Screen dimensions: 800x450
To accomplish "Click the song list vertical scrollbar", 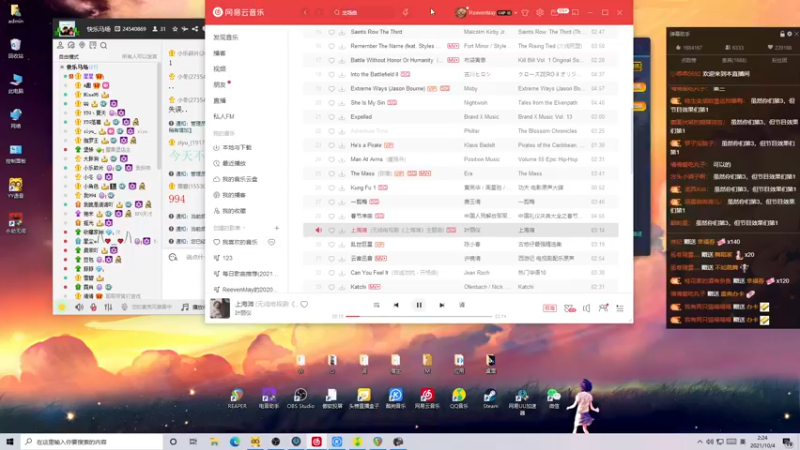I will 631,140.
